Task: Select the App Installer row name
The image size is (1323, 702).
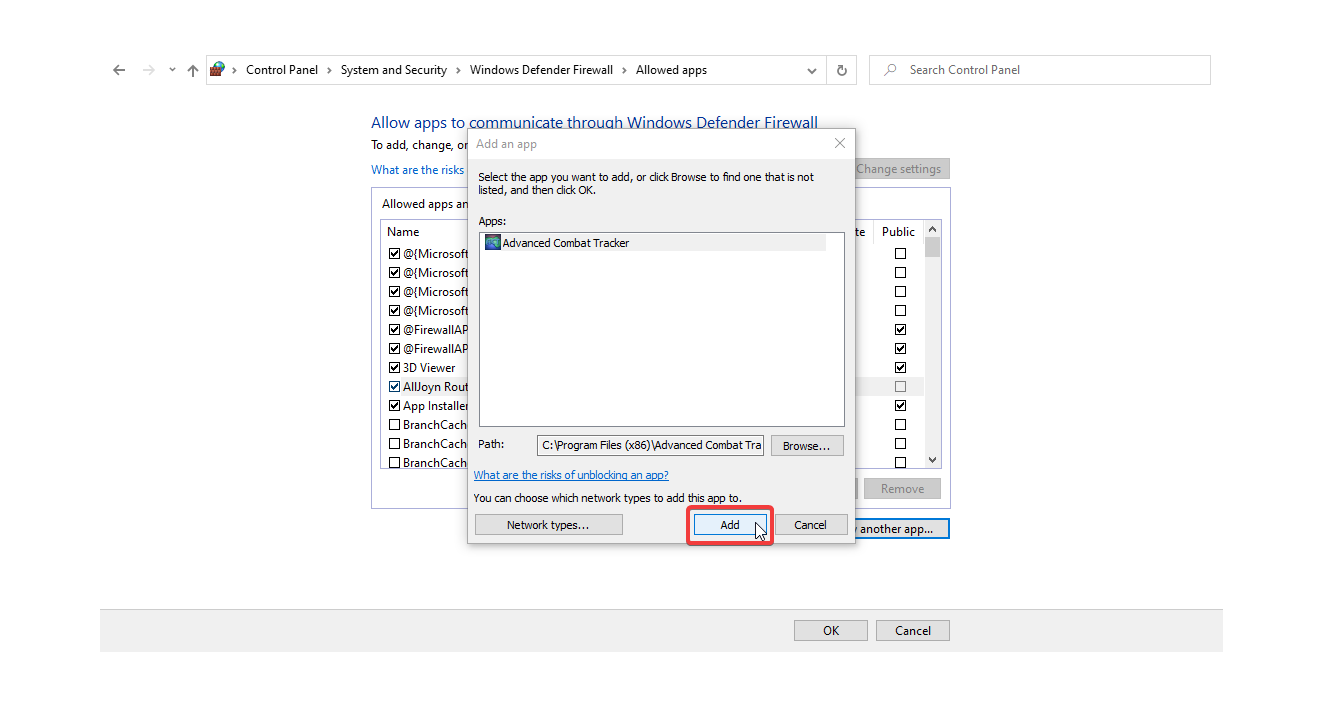Action: tap(435, 406)
